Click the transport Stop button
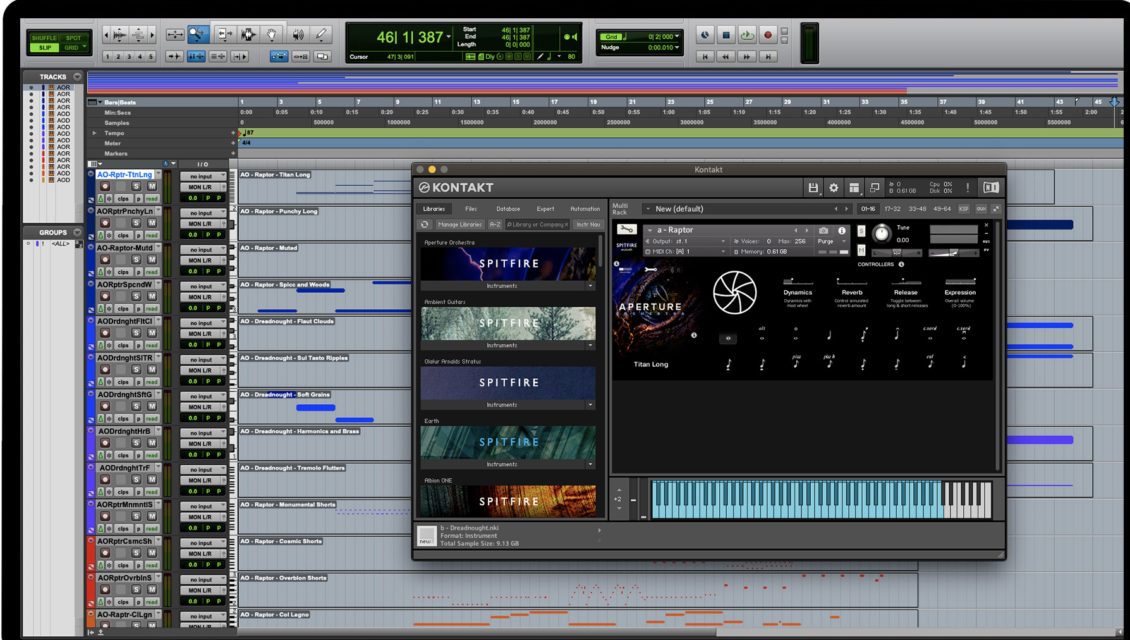This screenshot has height=640, width=1130. point(726,35)
